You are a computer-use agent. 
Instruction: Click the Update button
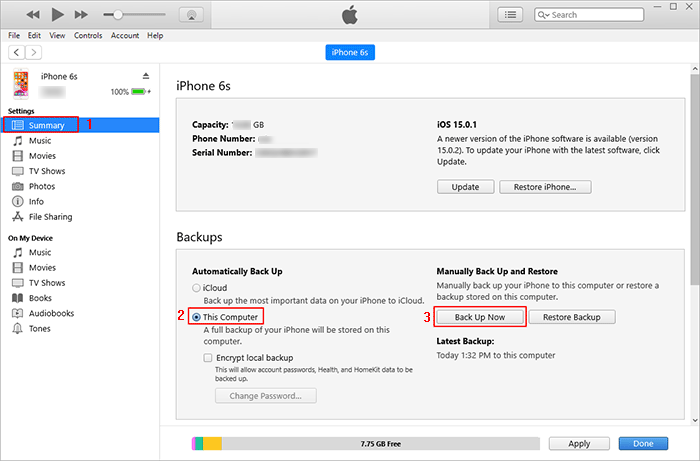[466, 187]
